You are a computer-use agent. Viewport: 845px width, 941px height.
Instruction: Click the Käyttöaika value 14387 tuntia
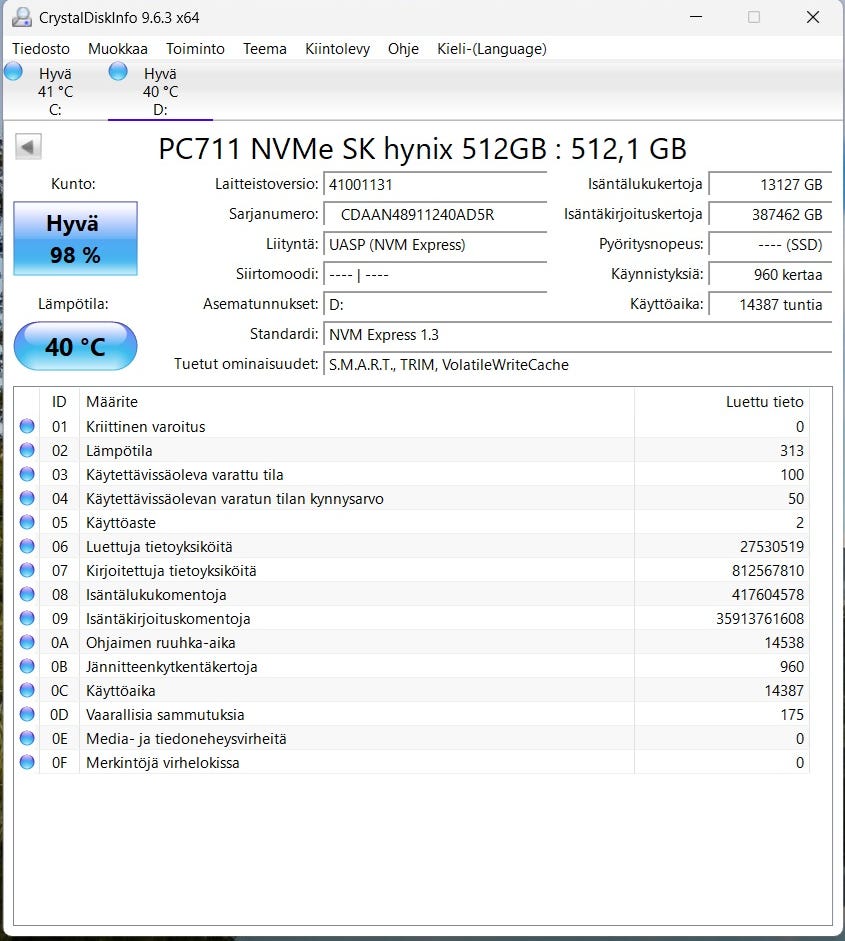tap(770, 304)
